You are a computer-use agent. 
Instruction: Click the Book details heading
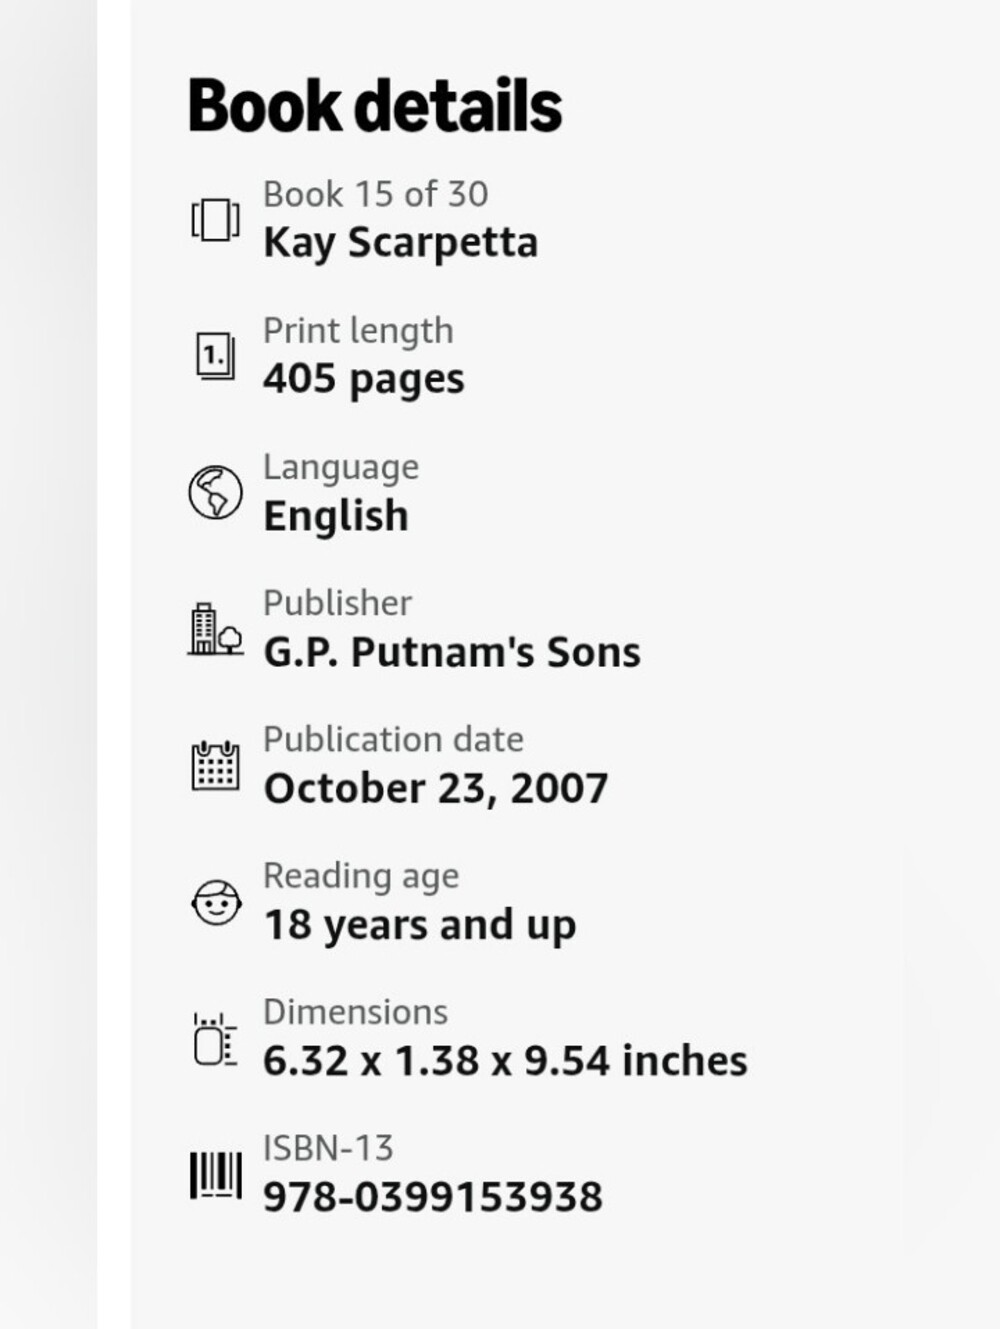tap(375, 106)
